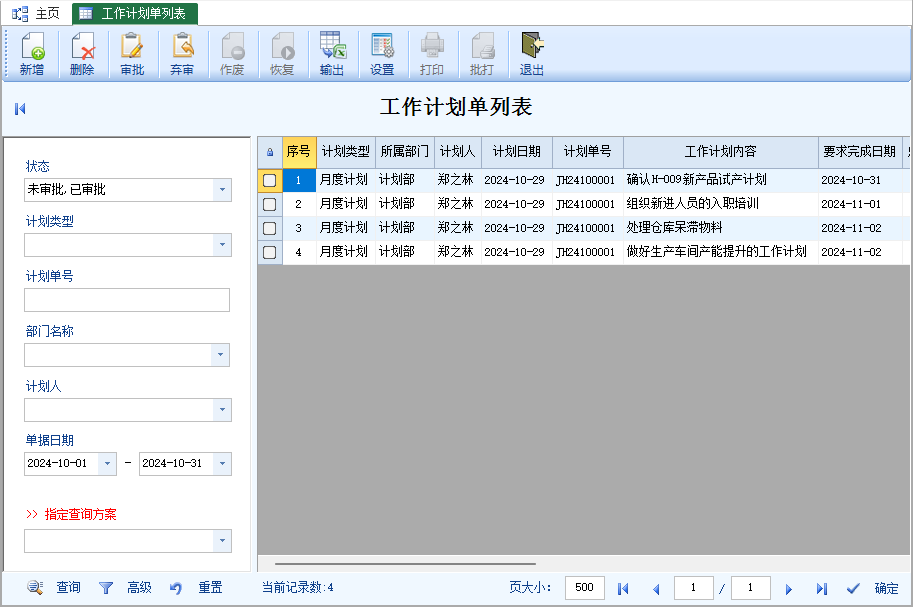Click the 重置 button text
This screenshot has height=607, width=913.
click(210, 587)
